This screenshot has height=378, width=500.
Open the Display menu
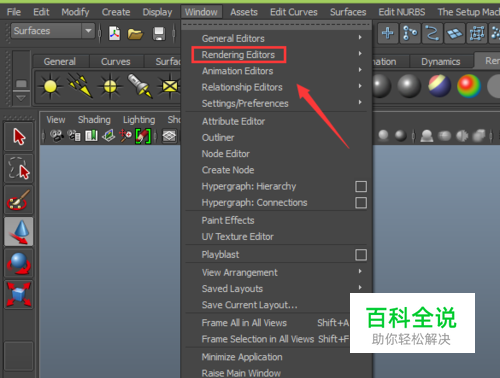pyautogui.click(x=157, y=12)
